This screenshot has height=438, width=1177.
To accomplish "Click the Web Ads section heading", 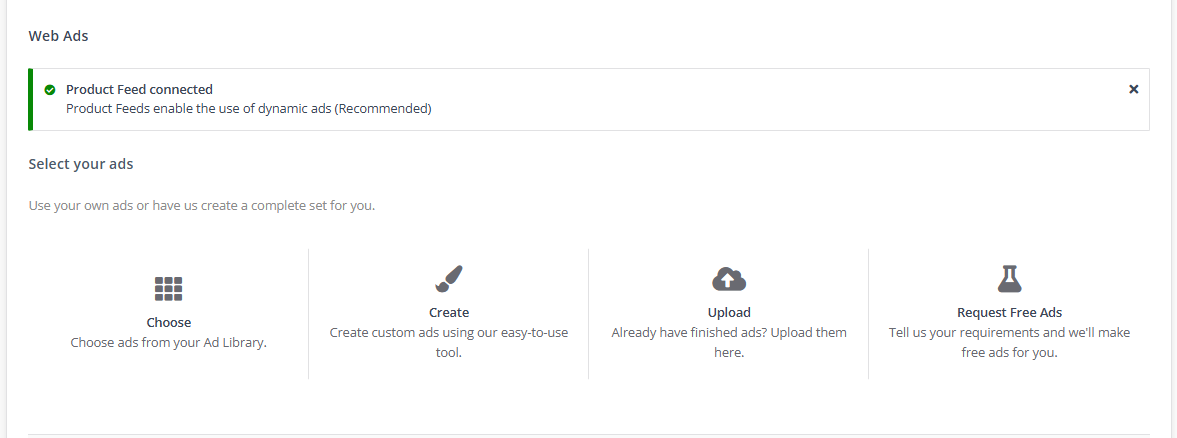I will [58, 36].
